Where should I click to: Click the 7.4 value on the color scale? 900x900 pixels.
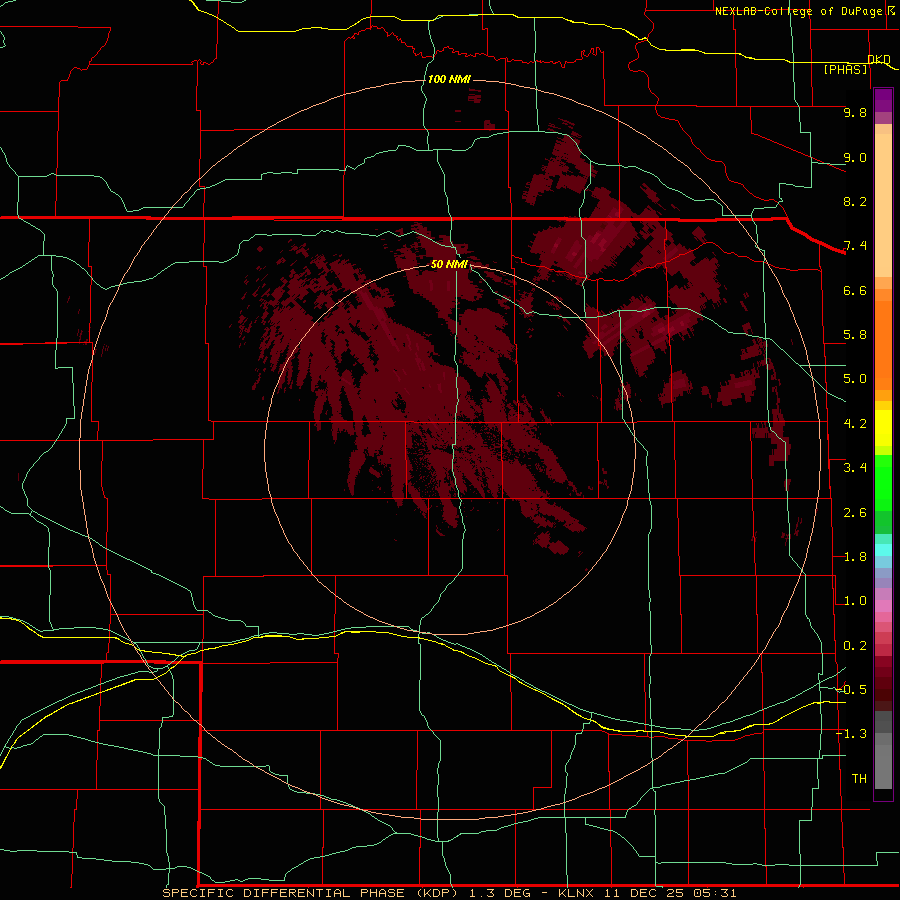(855, 246)
